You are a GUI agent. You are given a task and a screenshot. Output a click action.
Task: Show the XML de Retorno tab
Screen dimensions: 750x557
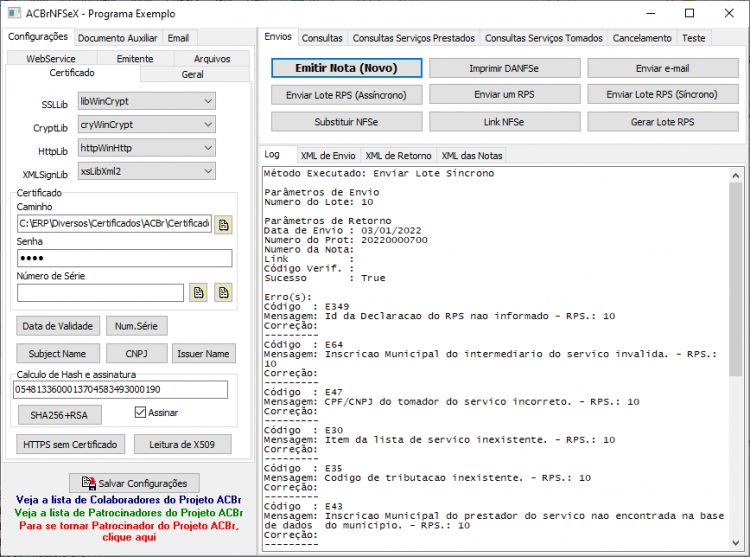click(x=398, y=156)
